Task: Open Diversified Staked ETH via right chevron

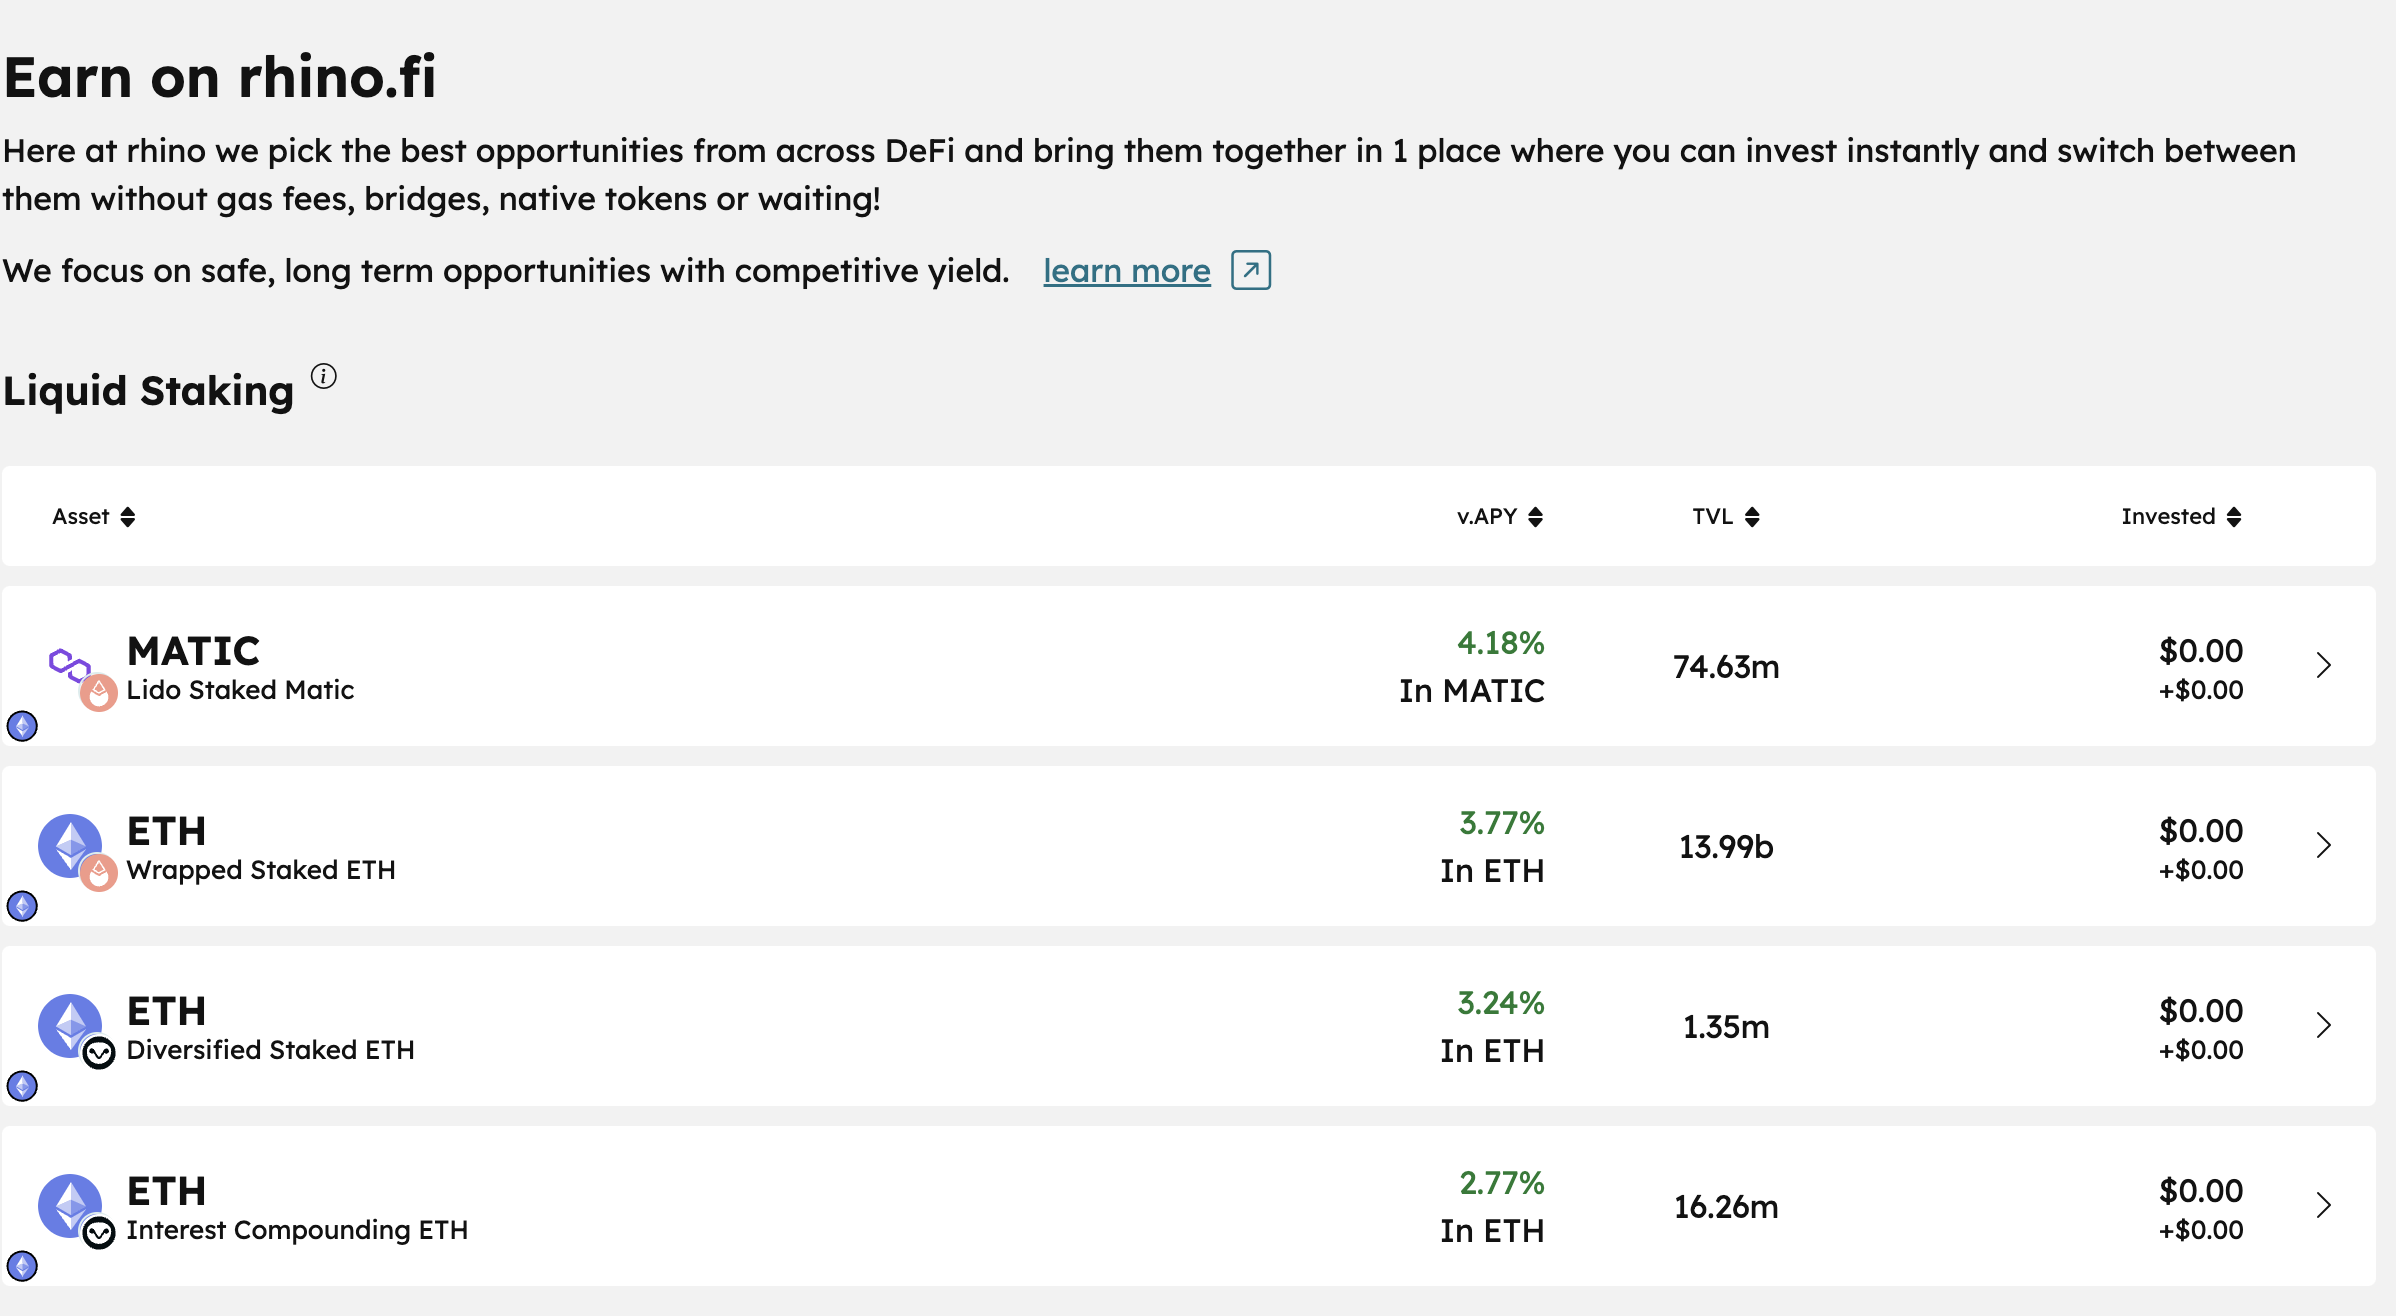Action: point(2324,1026)
